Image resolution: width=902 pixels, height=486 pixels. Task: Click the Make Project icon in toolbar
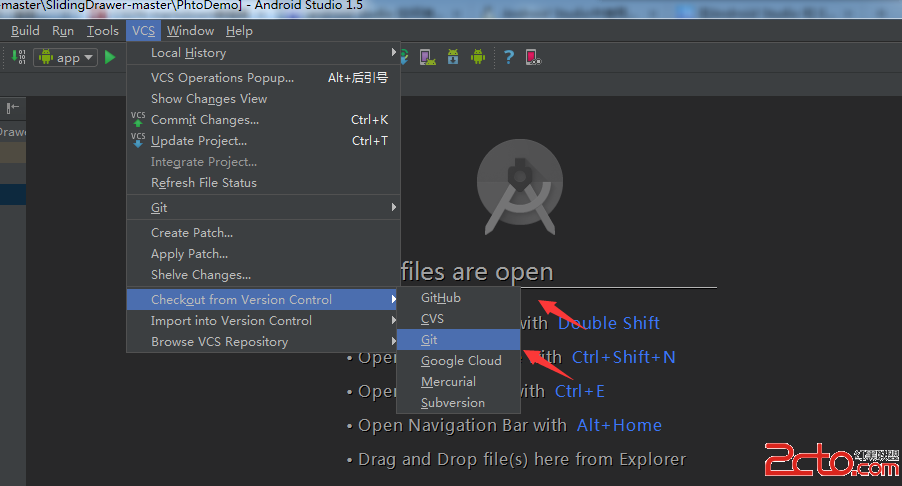pos(18,57)
